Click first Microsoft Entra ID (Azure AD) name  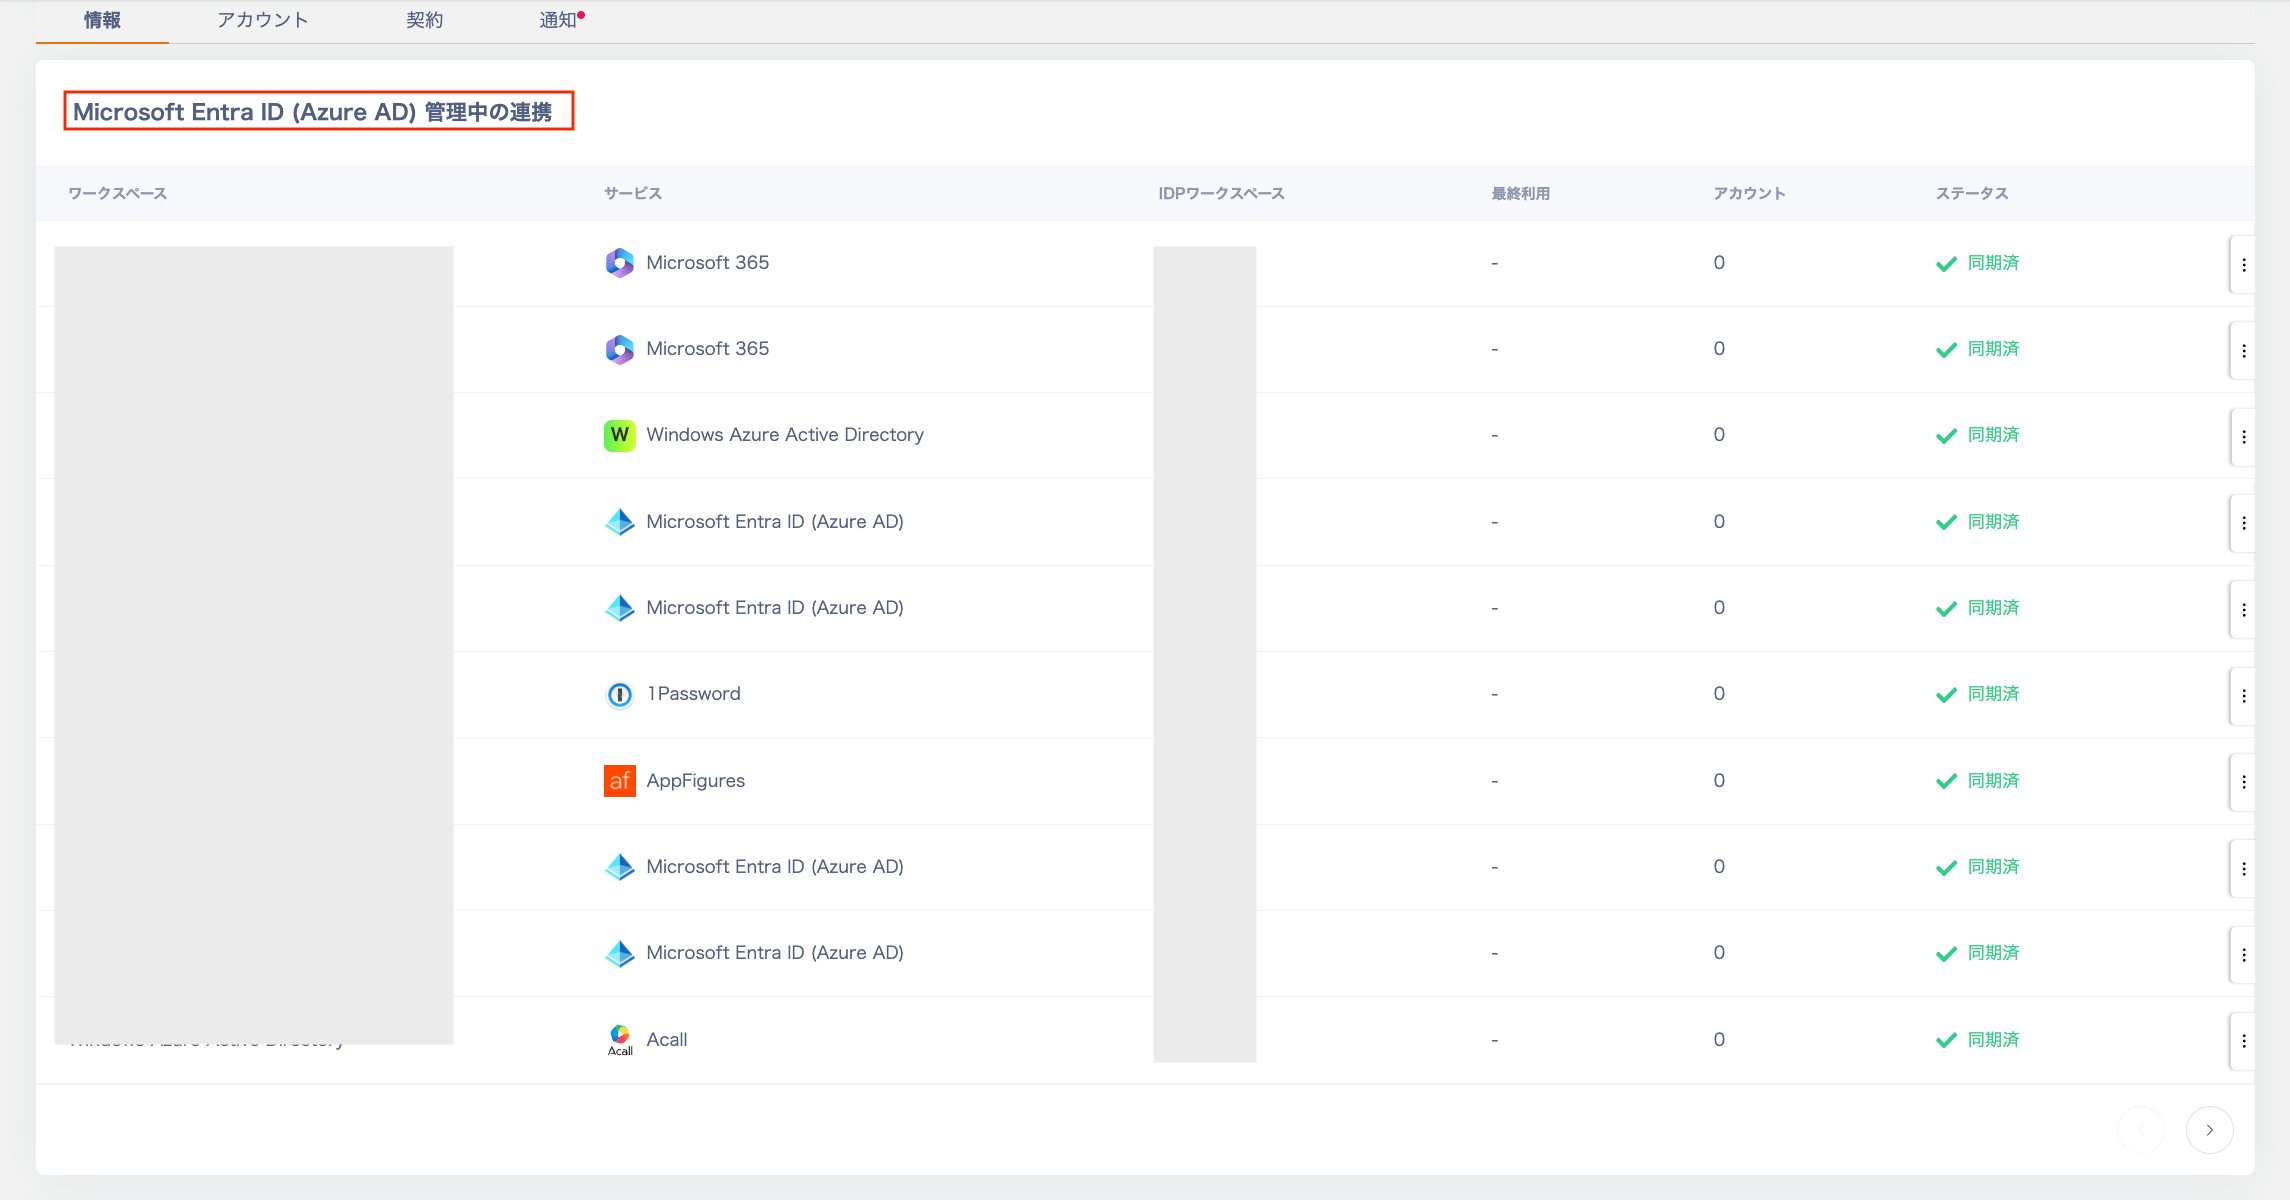(x=775, y=521)
